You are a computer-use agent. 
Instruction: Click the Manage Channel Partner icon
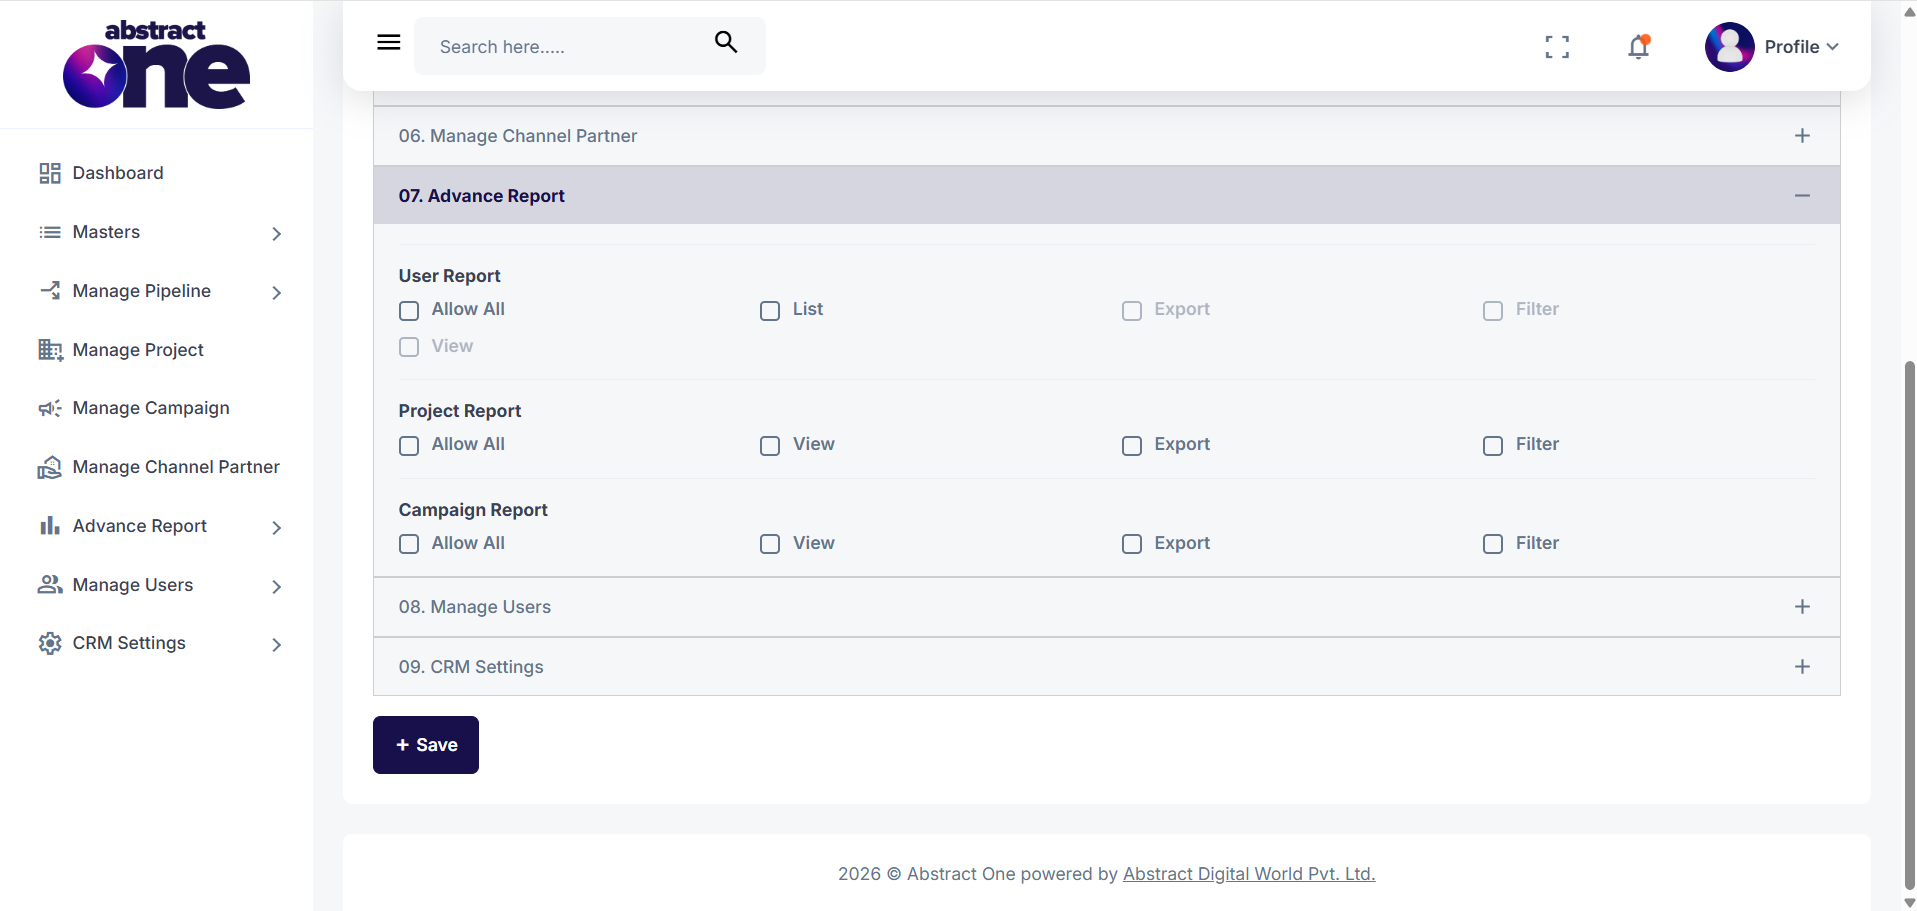pos(50,467)
